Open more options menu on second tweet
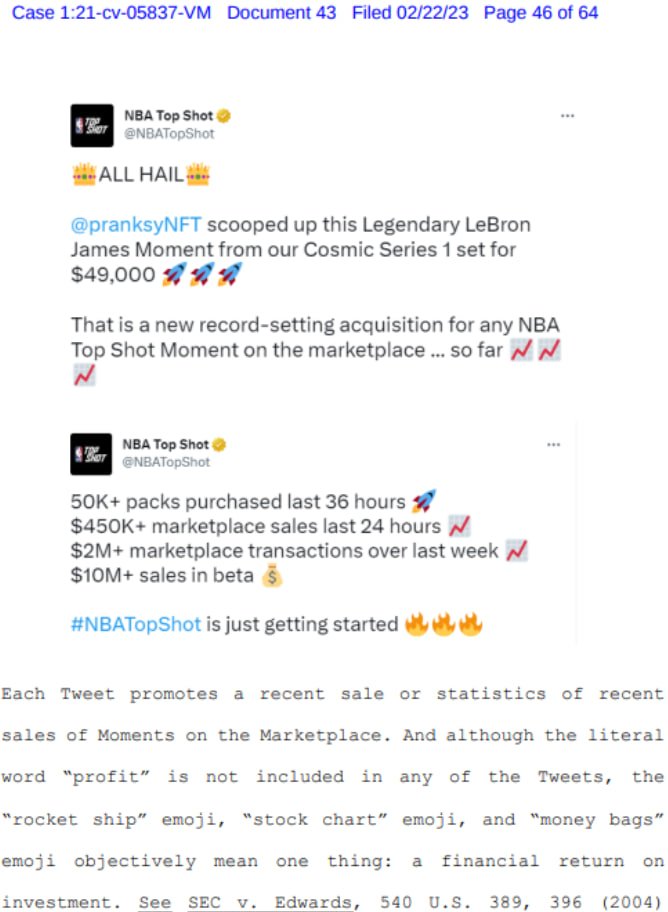 click(553, 444)
